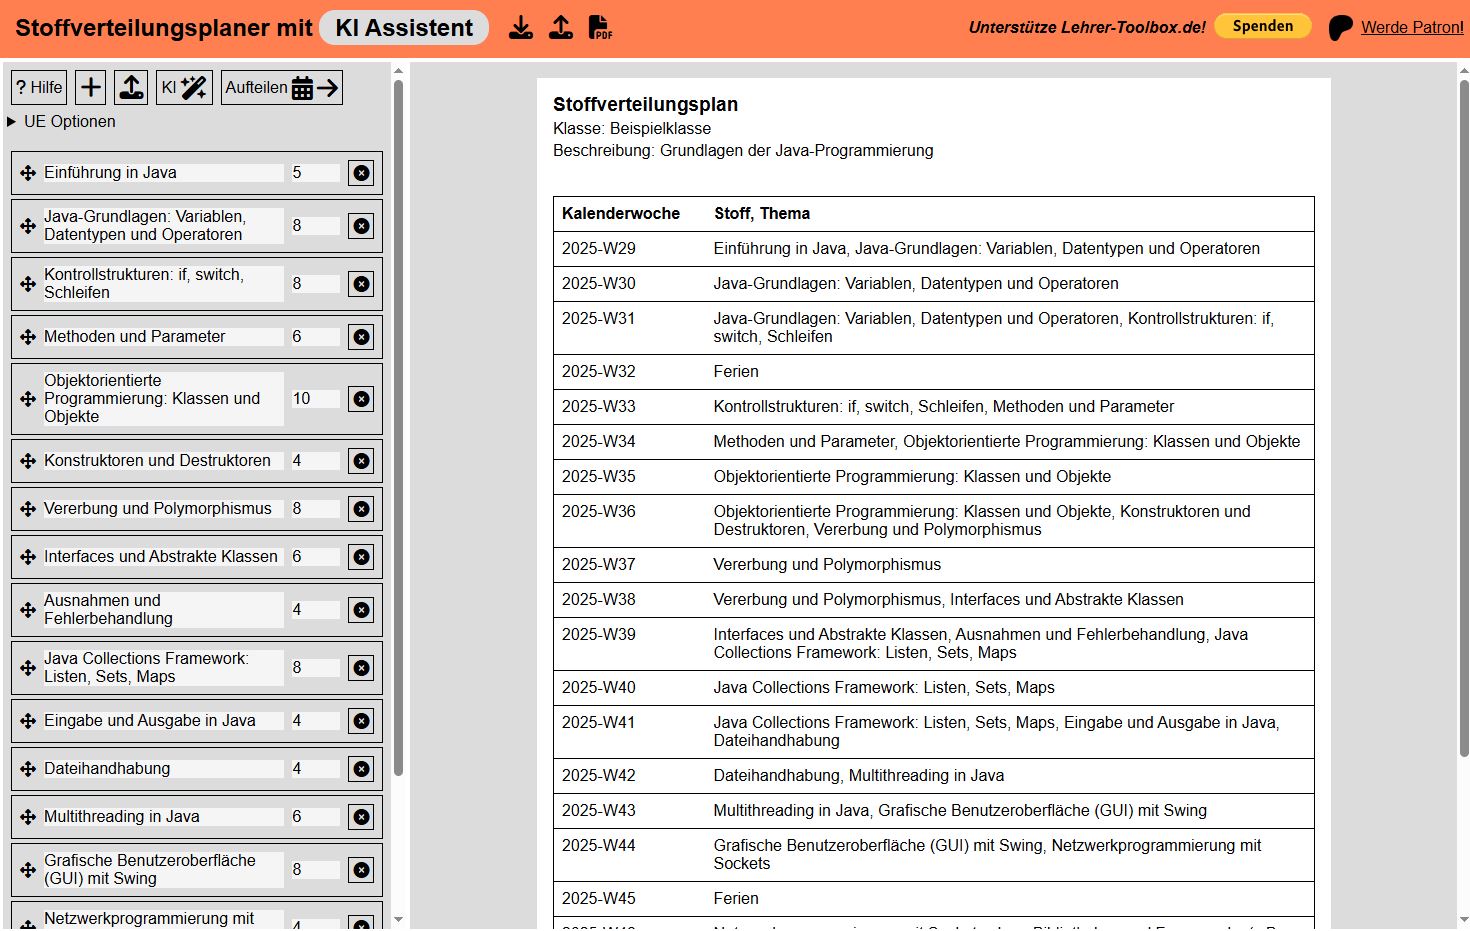This screenshot has width=1470, height=931.
Task: Click the download icon in header
Action: click(521, 27)
